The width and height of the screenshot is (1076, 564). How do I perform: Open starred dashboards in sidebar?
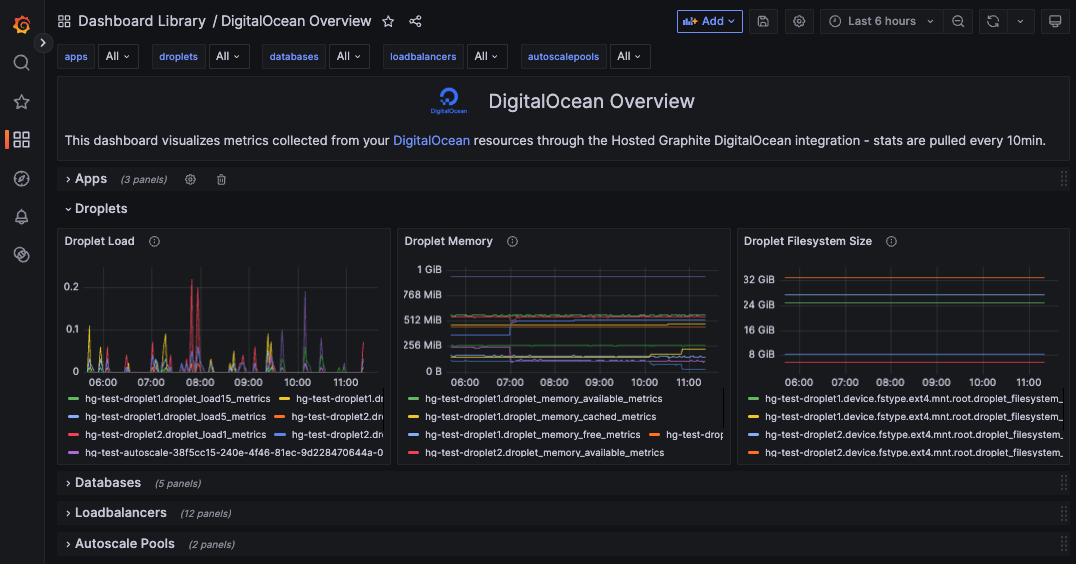pos(22,102)
